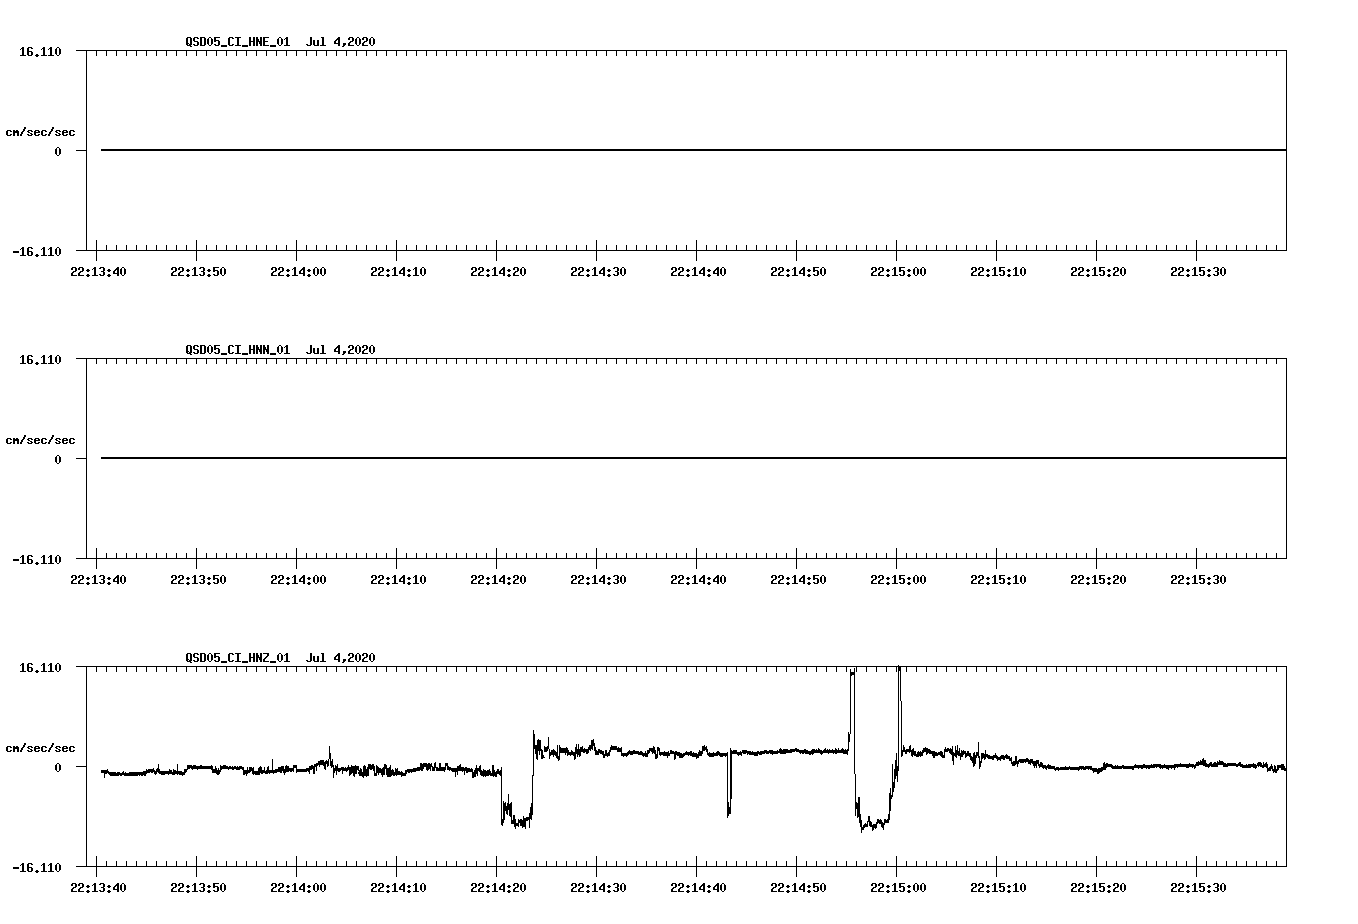Click the 22:15:00 time label under HNE plot
Viewport: 1358px width, 924px height.
click(898, 271)
